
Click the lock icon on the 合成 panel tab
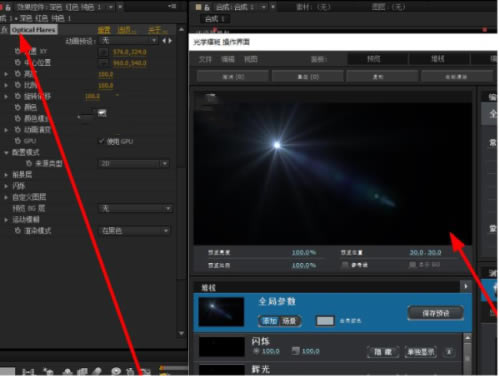pyautogui.click(x=207, y=7)
